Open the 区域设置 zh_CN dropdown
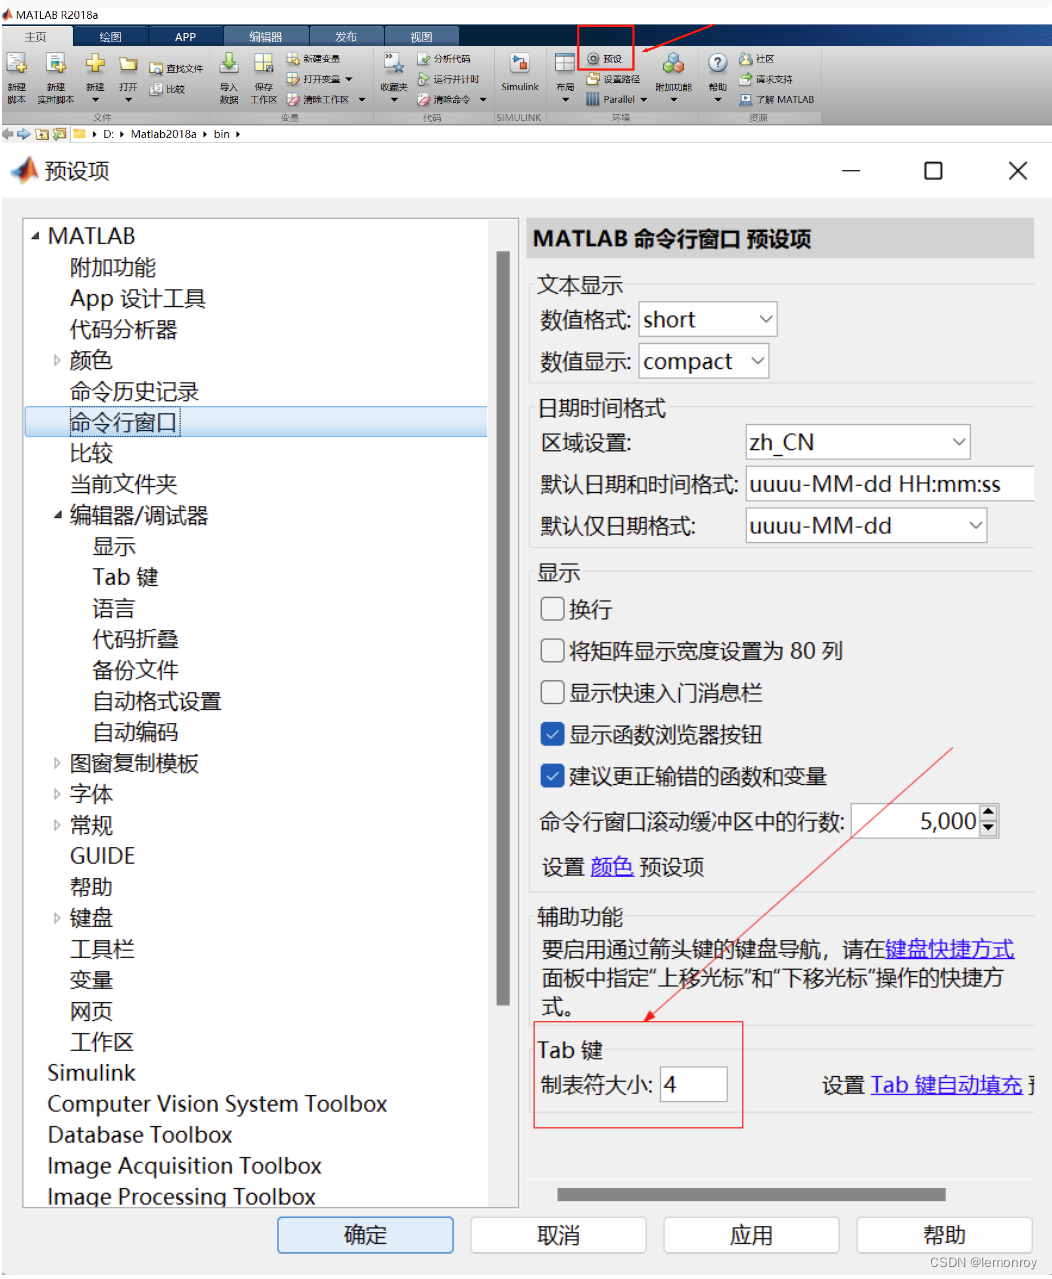The width and height of the screenshot is (1052, 1279). point(858,442)
